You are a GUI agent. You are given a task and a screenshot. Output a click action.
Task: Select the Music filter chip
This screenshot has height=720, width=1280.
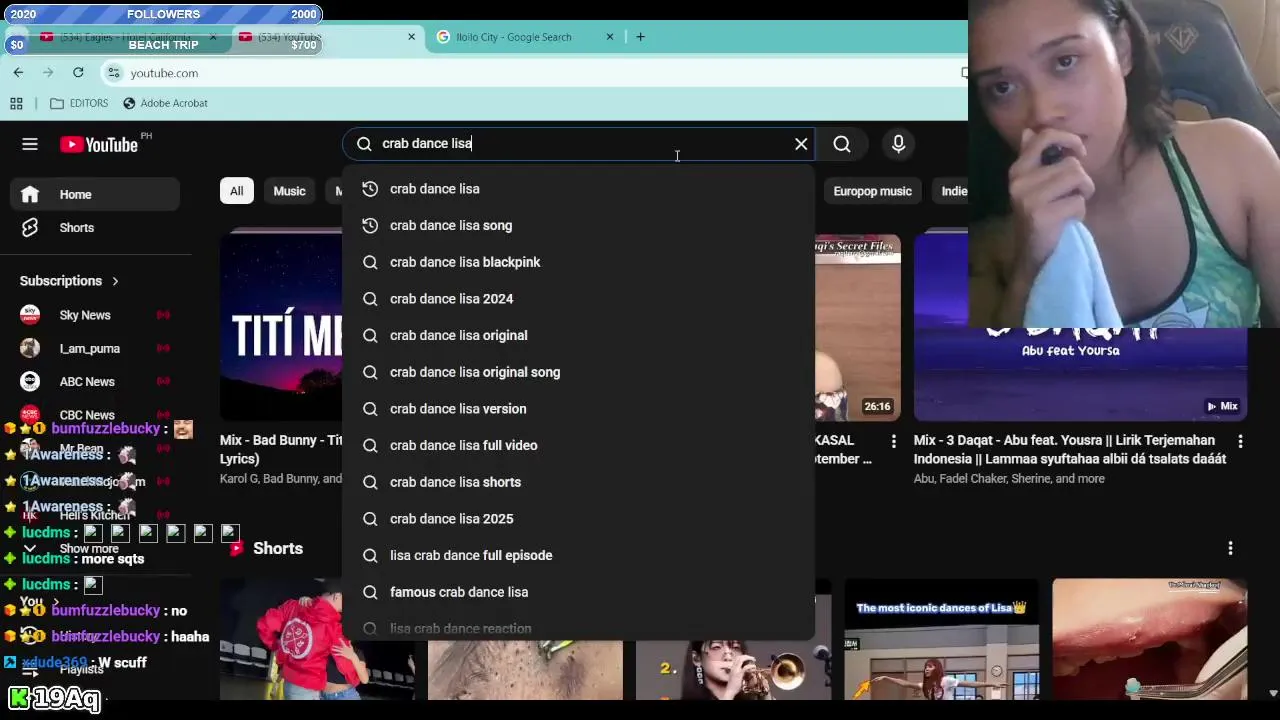[289, 191]
